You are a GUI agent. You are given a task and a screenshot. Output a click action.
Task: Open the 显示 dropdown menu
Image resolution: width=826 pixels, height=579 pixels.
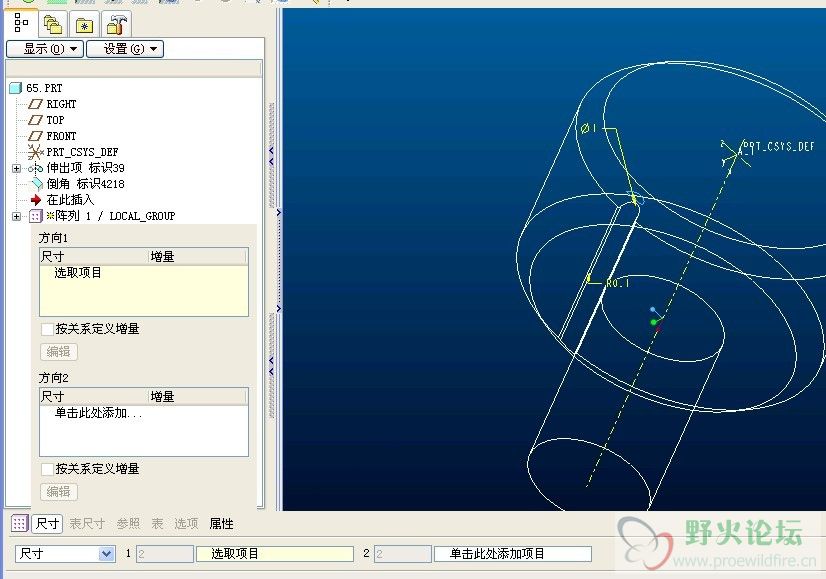tap(45, 49)
